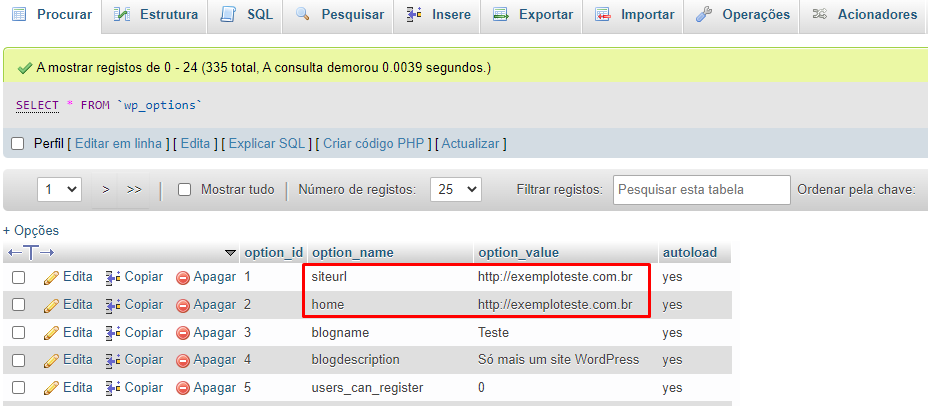Sort by option_value column
928x406 pixels.
click(x=518, y=253)
